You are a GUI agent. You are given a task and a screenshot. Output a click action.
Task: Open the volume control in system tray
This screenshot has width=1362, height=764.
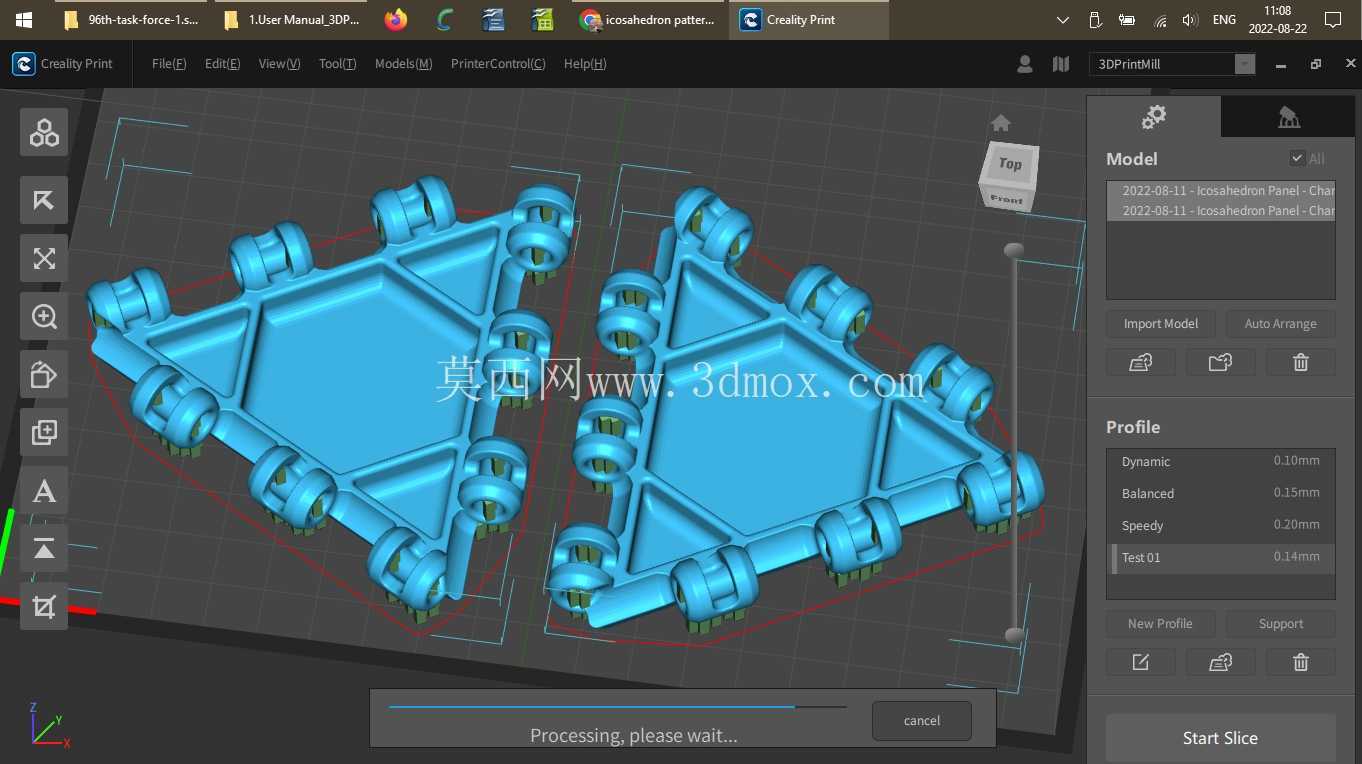(x=1189, y=20)
